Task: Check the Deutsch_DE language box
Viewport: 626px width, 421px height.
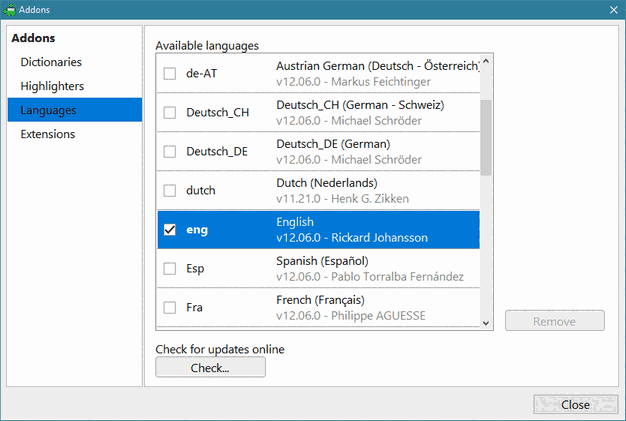Action: 169,151
